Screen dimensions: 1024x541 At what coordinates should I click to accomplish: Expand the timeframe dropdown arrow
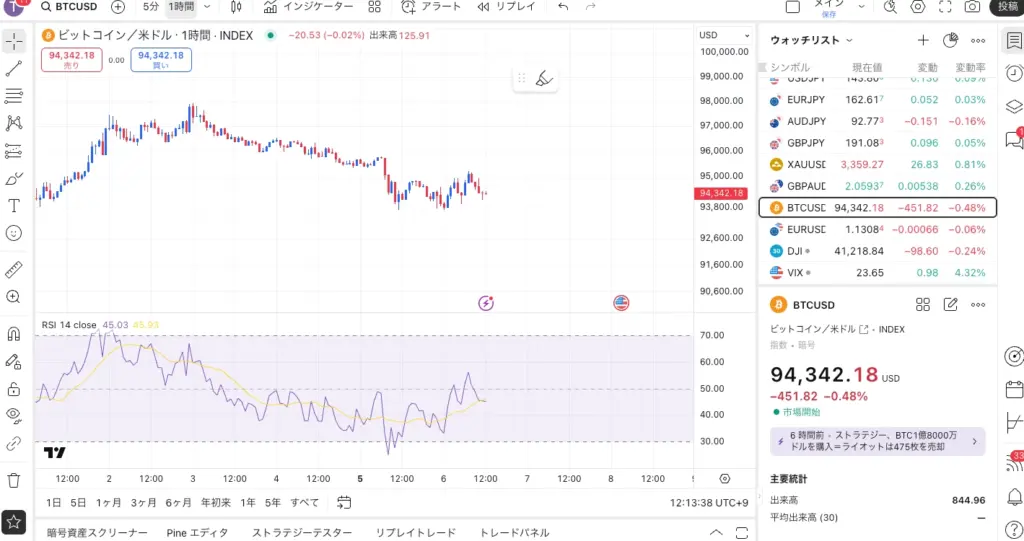(x=207, y=7)
